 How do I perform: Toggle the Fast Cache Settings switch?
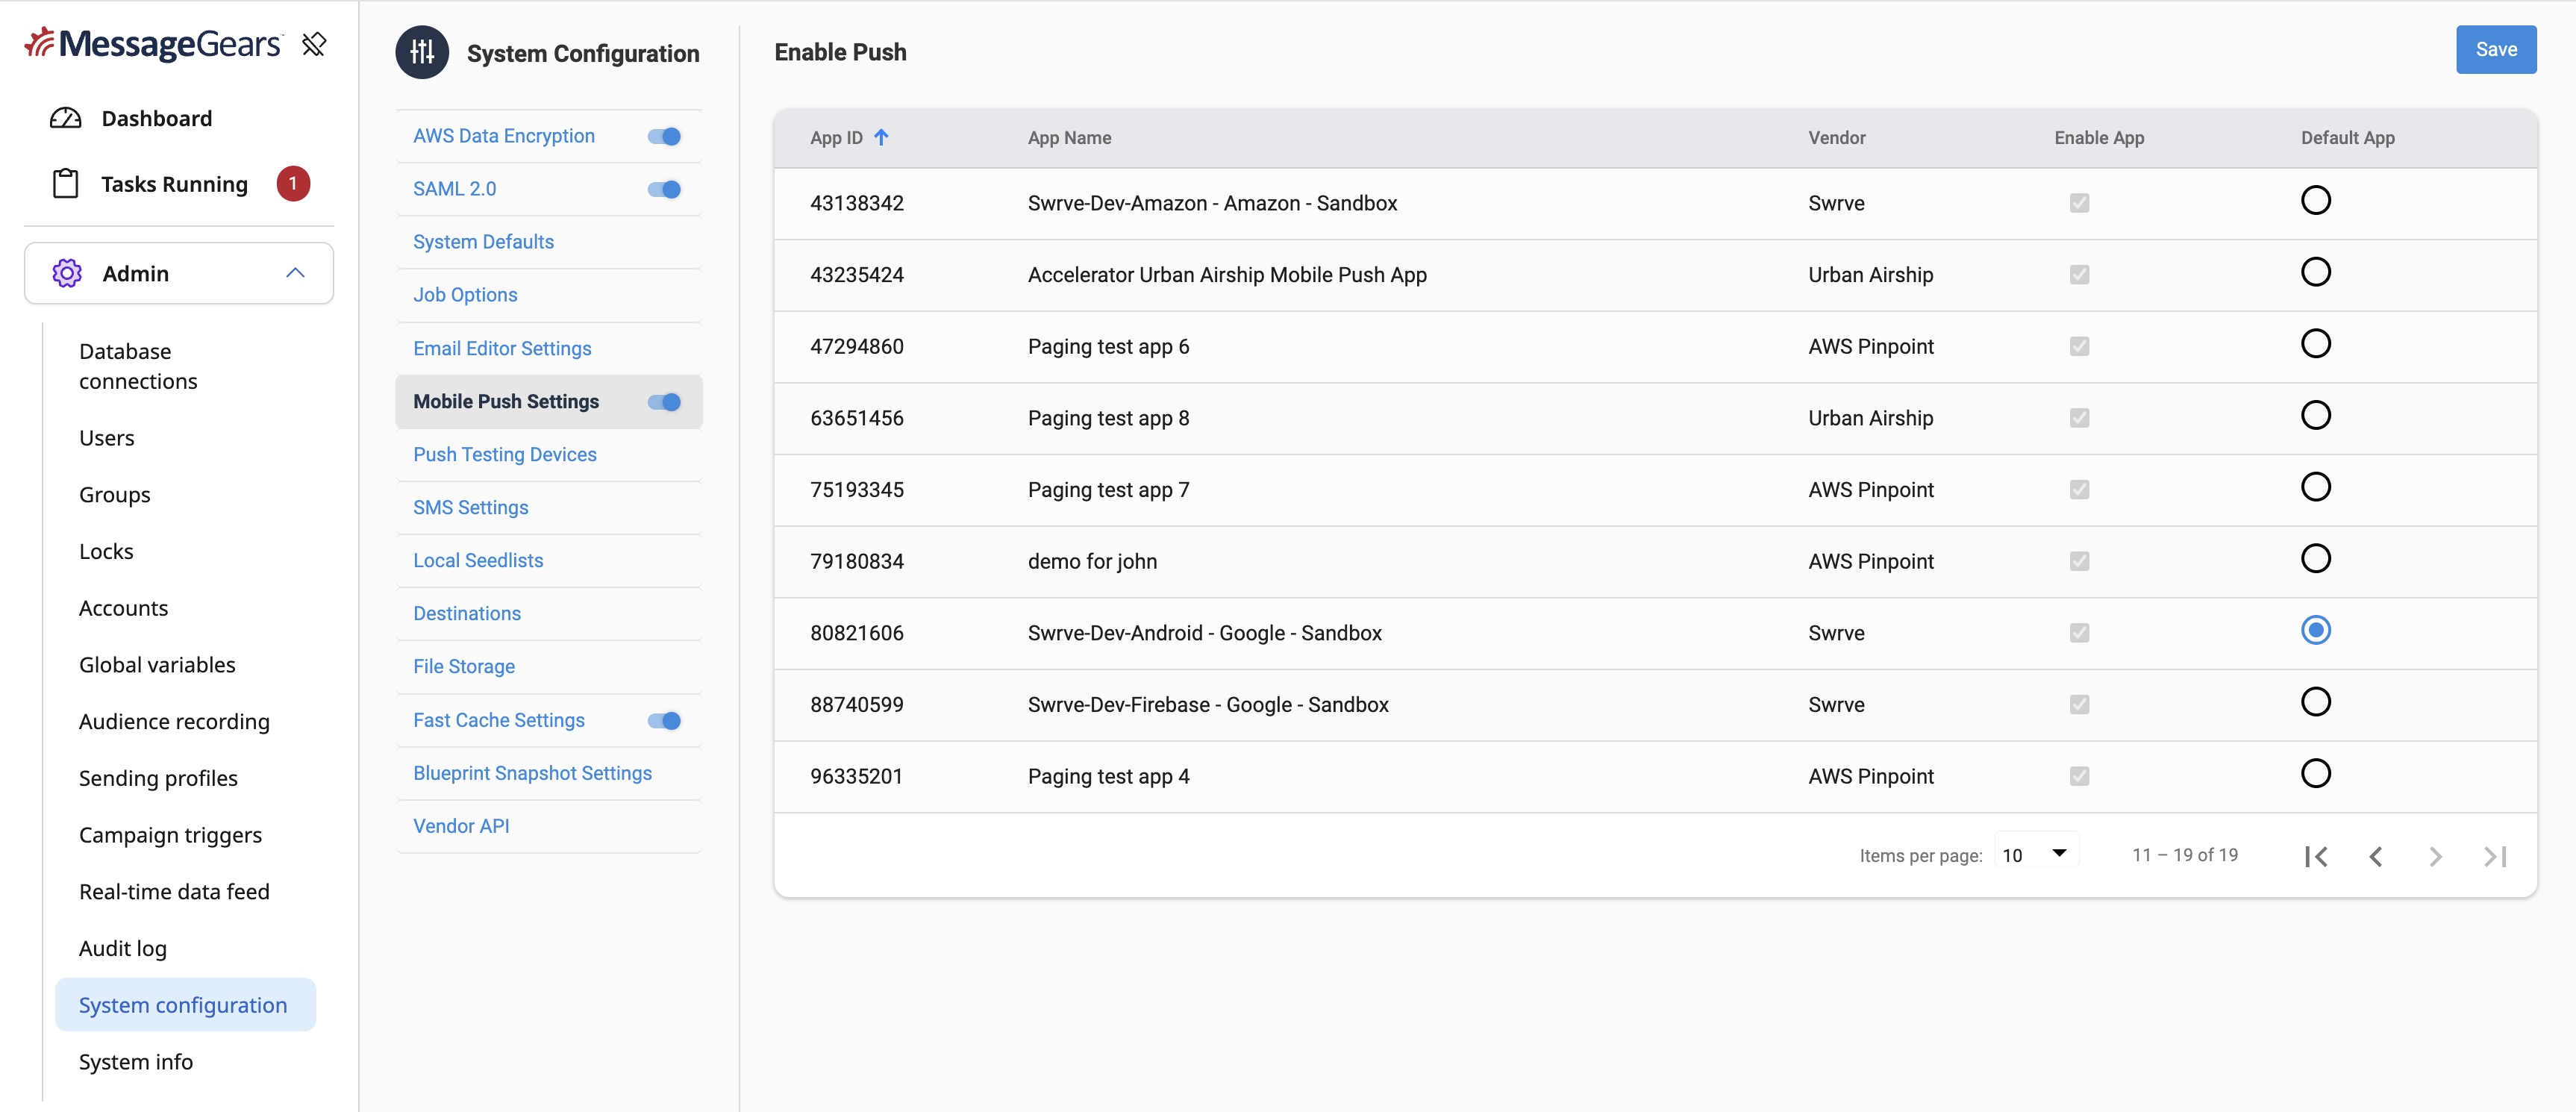click(664, 720)
